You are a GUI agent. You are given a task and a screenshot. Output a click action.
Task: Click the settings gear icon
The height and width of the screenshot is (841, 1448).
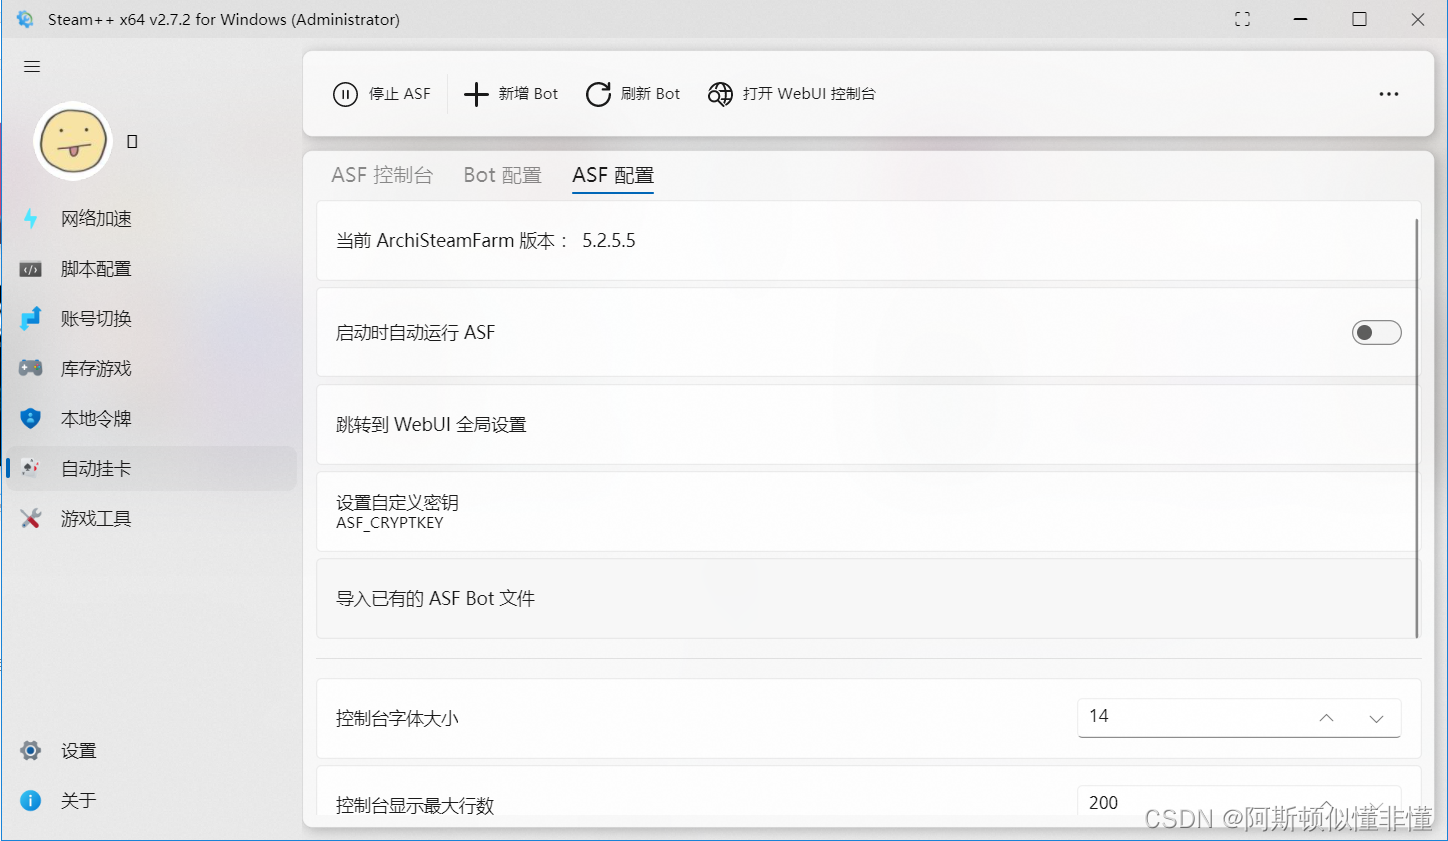point(31,750)
